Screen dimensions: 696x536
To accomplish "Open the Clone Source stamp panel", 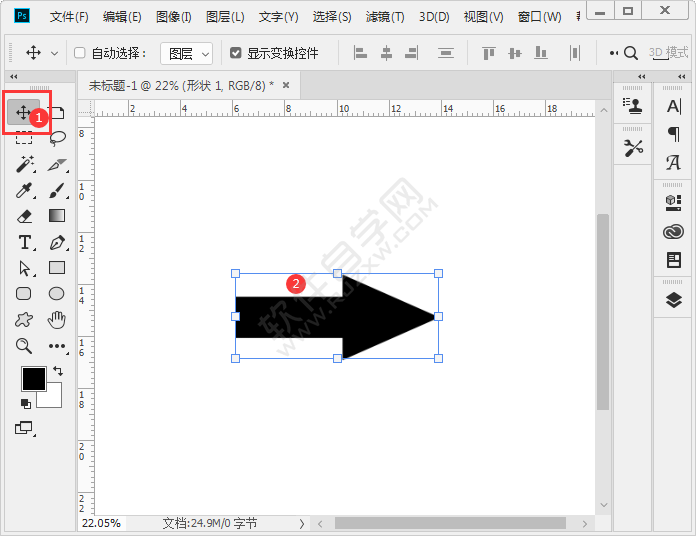I will pos(633,106).
